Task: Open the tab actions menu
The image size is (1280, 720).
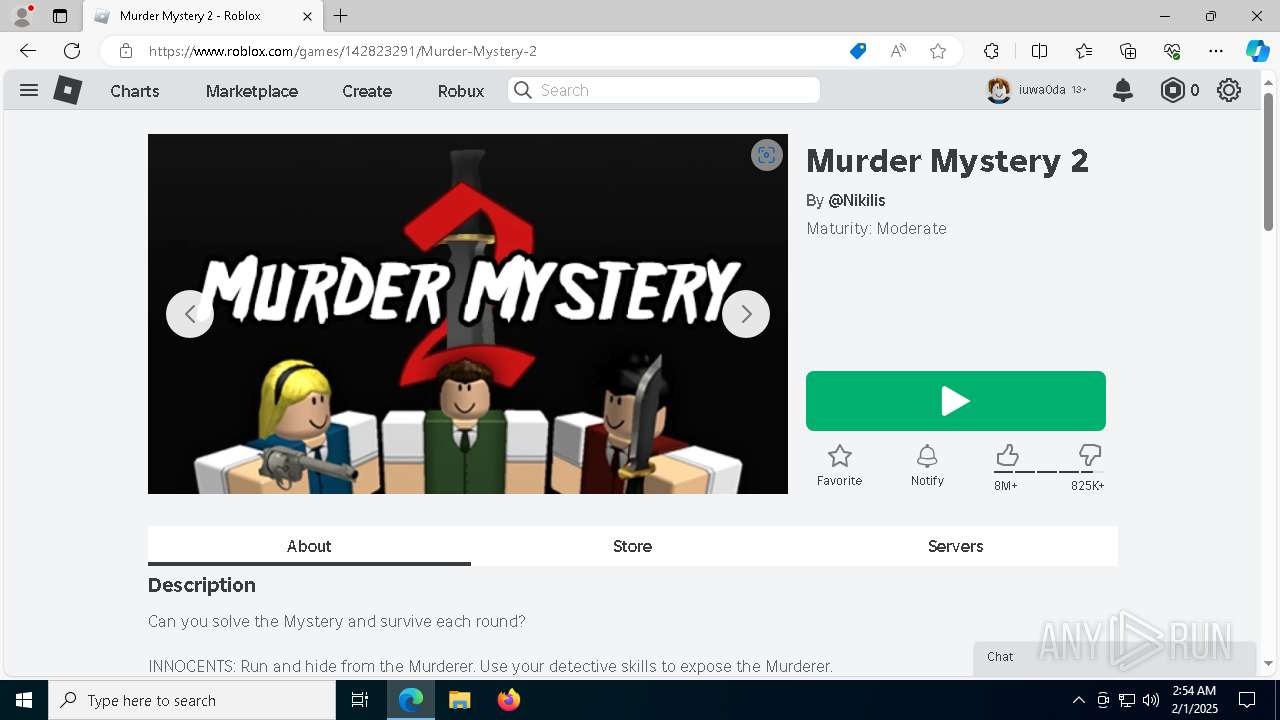Action: pyautogui.click(x=60, y=16)
